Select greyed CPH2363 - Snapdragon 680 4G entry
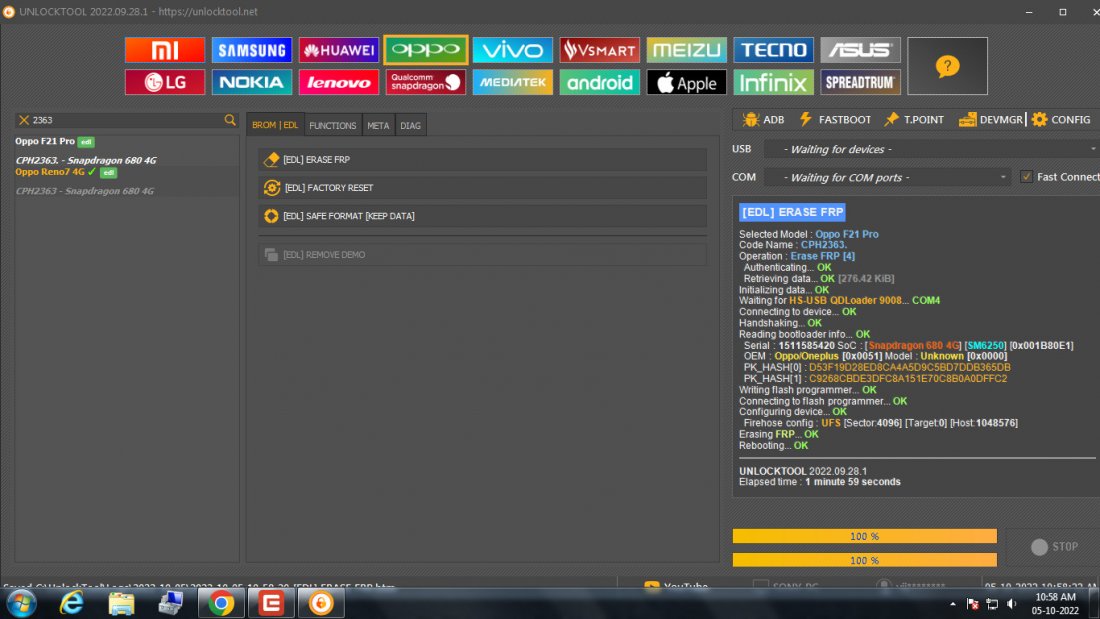The height and width of the screenshot is (619, 1100). (85, 191)
